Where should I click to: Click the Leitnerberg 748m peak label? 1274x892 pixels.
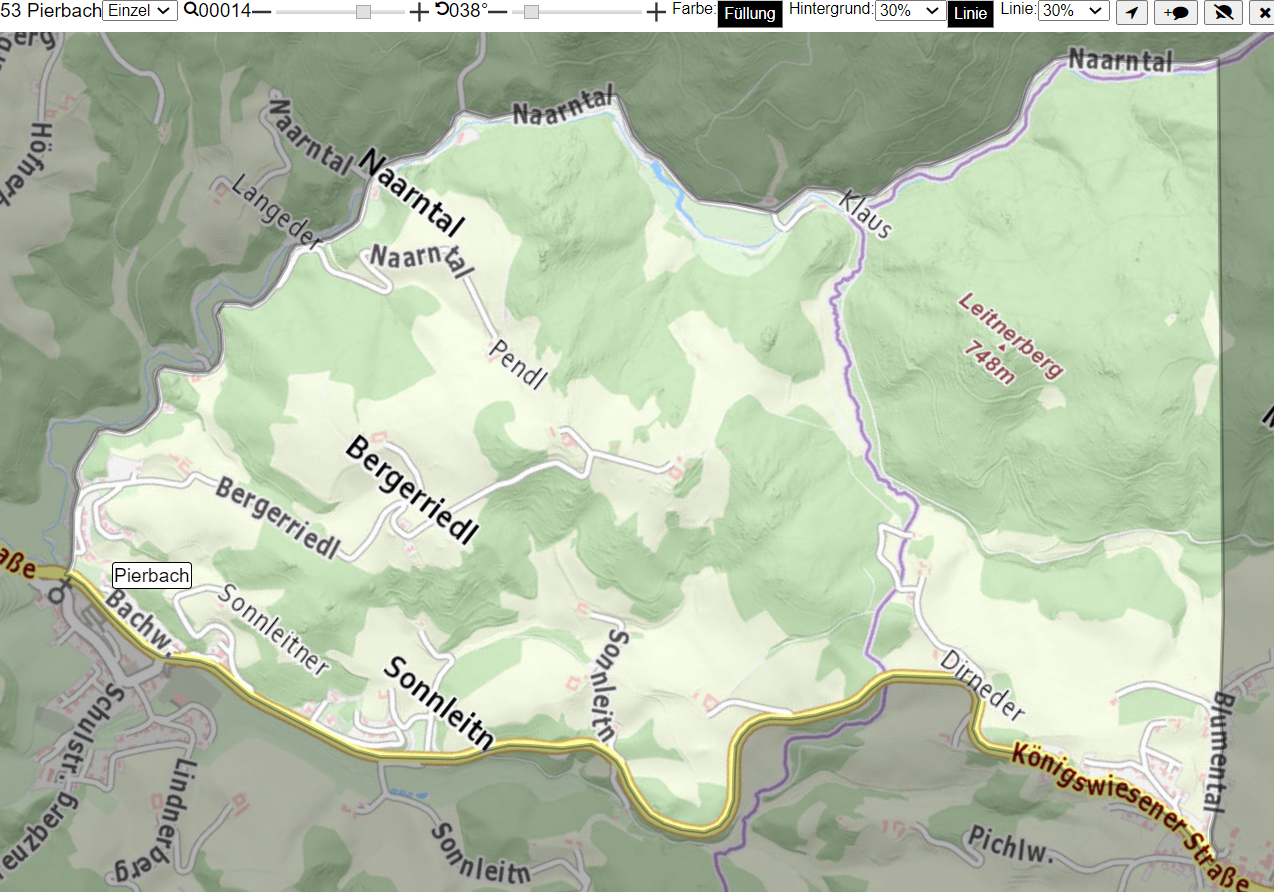pyautogui.click(x=1009, y=338)
